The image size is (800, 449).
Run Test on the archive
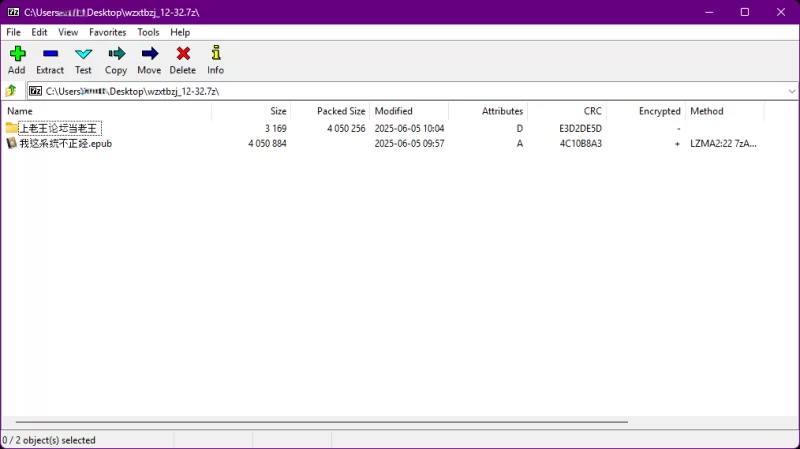83,54
